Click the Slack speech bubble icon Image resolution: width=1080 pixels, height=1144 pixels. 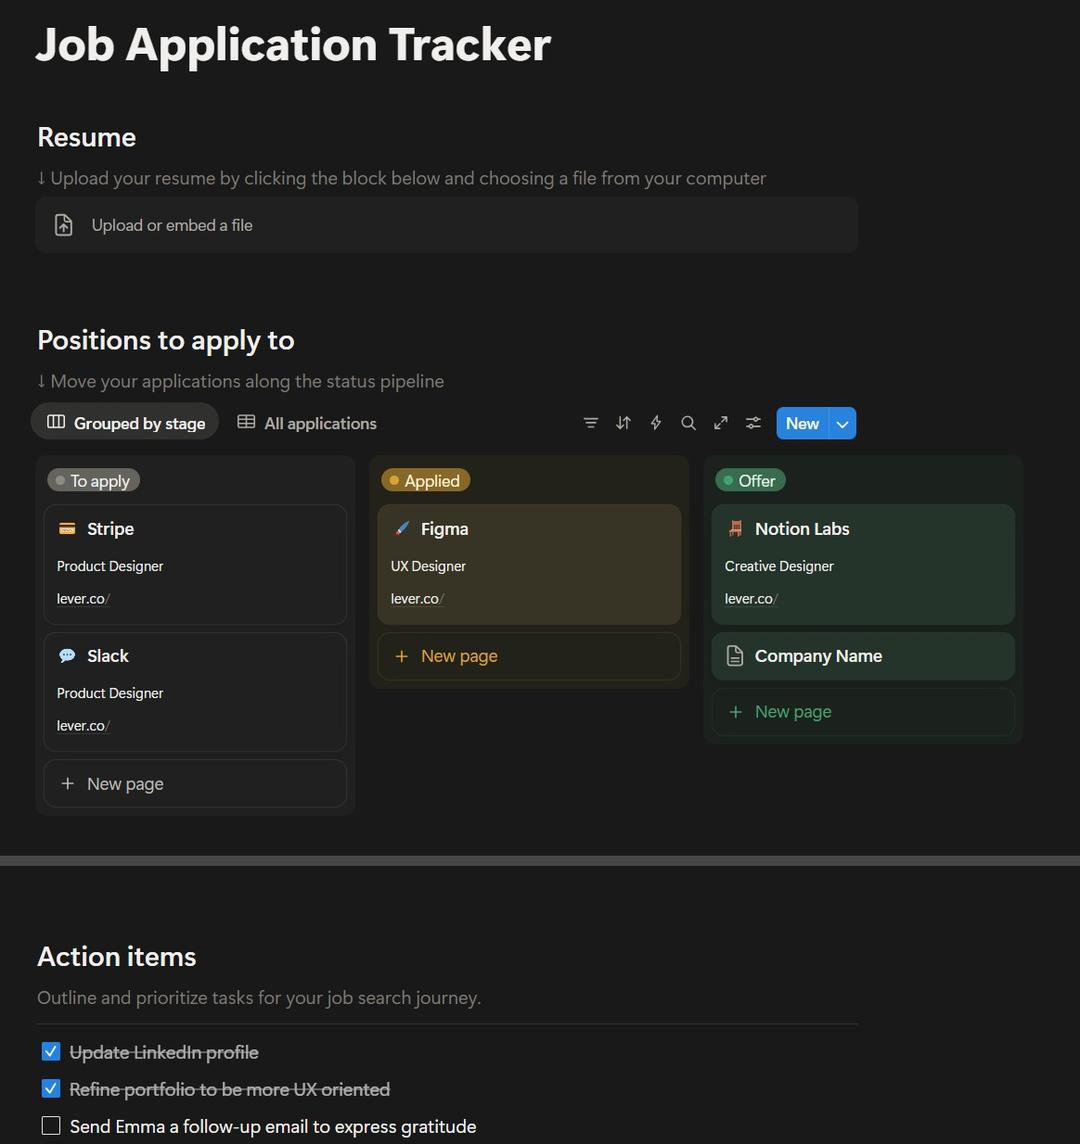point(67,656)
